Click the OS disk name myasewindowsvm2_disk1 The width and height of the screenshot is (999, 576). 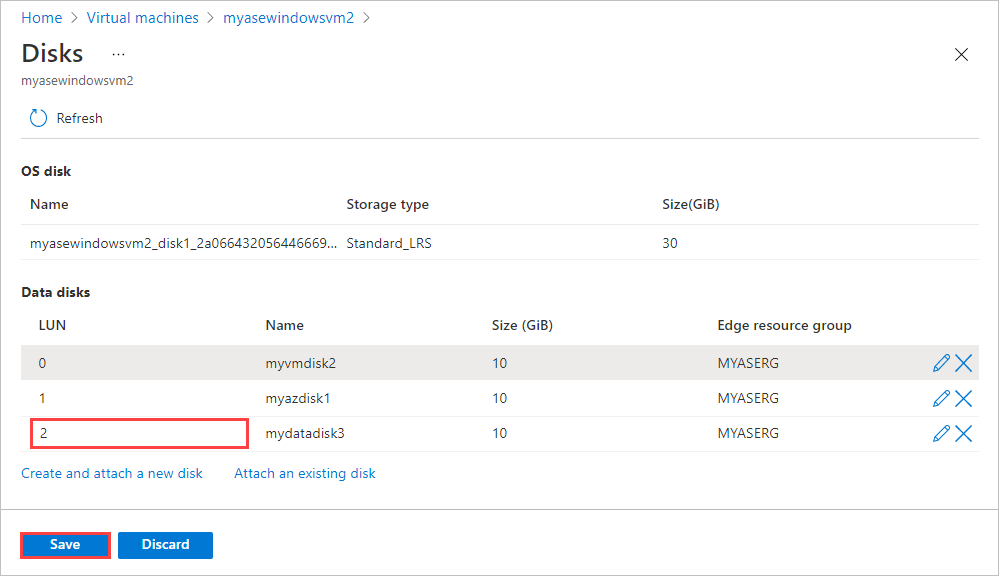click(183, 243)
